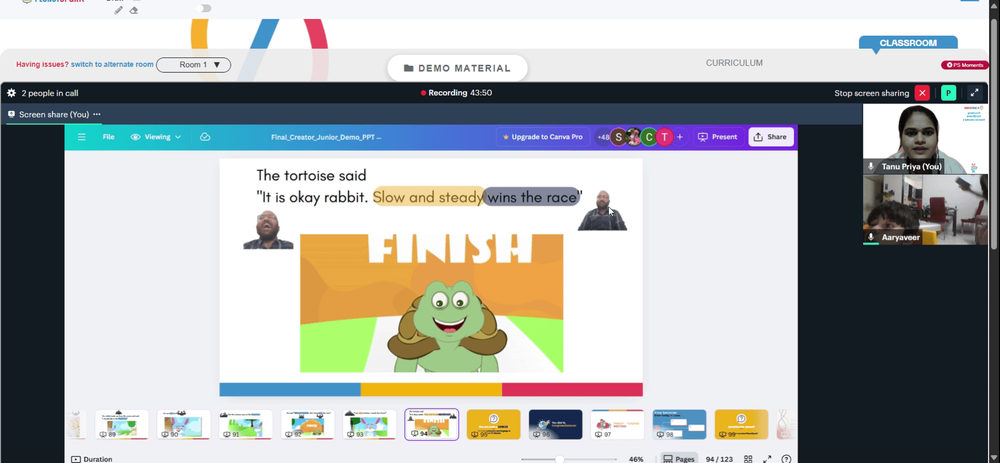
Task: Click the Canva Share button
Action: [770, 137]
